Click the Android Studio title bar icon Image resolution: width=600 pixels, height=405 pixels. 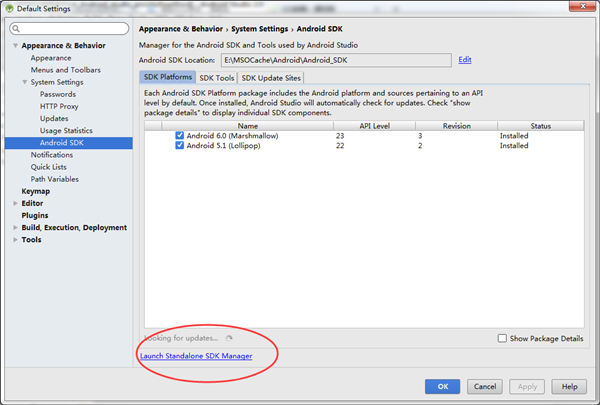point(9,8)
